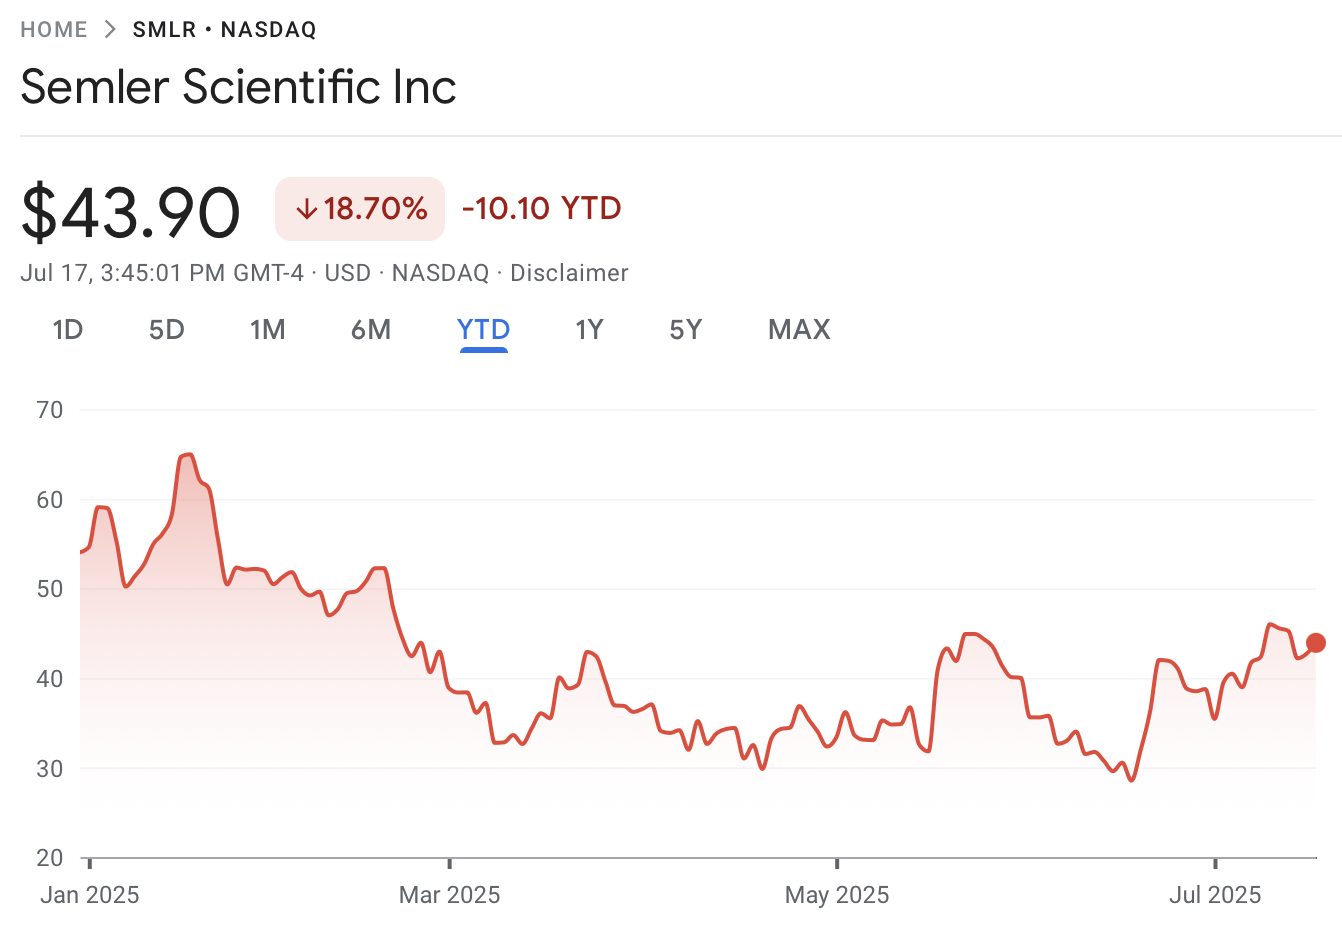Screen dimensions: 1342x933
Task: Click the Semler Scientific Inc title
Action: 239,87
